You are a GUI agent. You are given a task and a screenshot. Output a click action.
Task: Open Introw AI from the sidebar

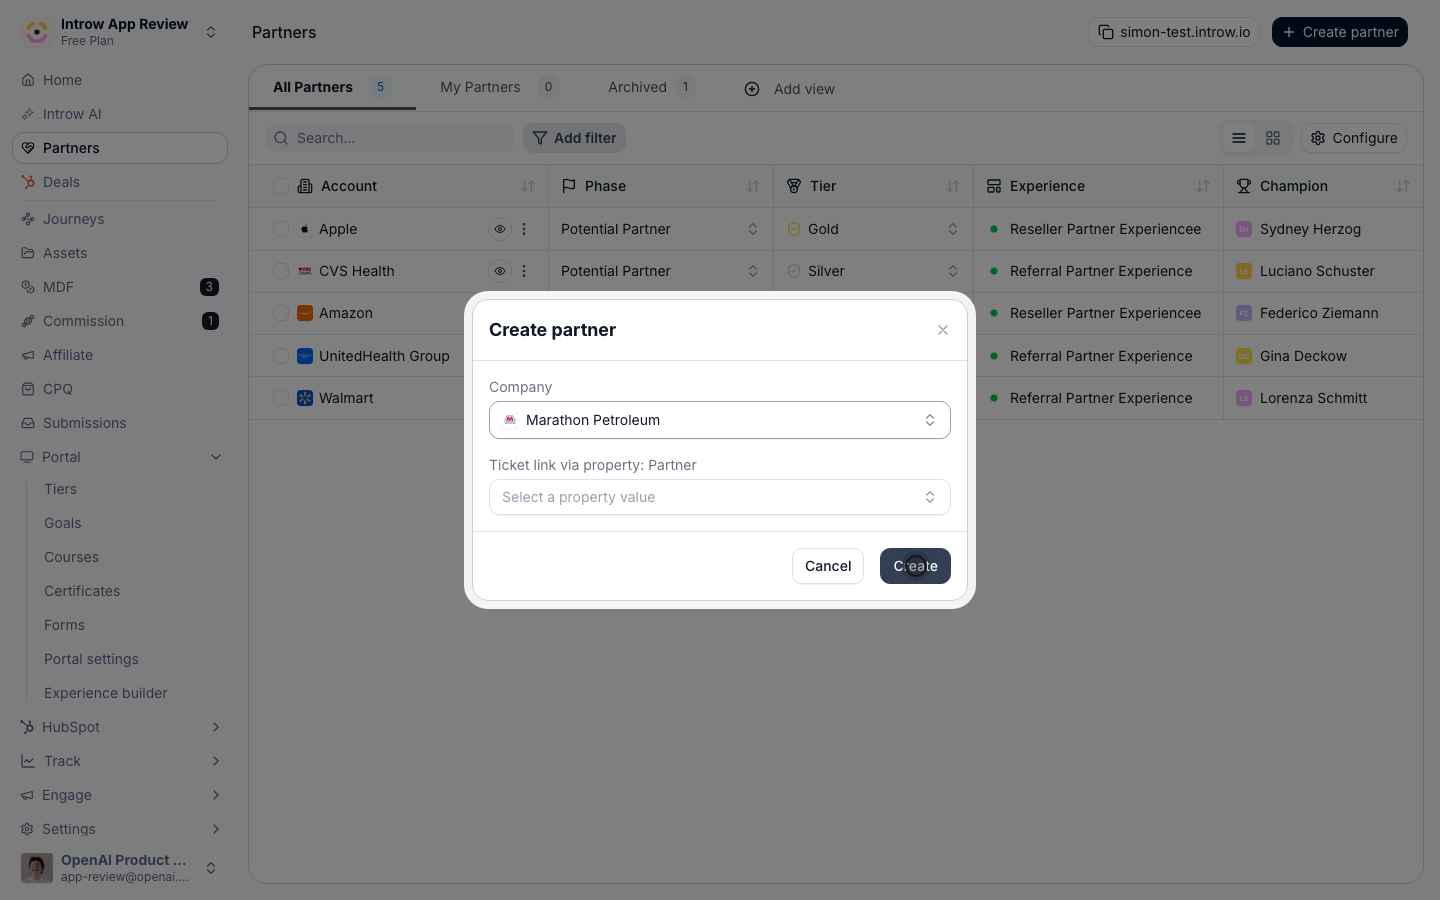[x=120, y=114]
